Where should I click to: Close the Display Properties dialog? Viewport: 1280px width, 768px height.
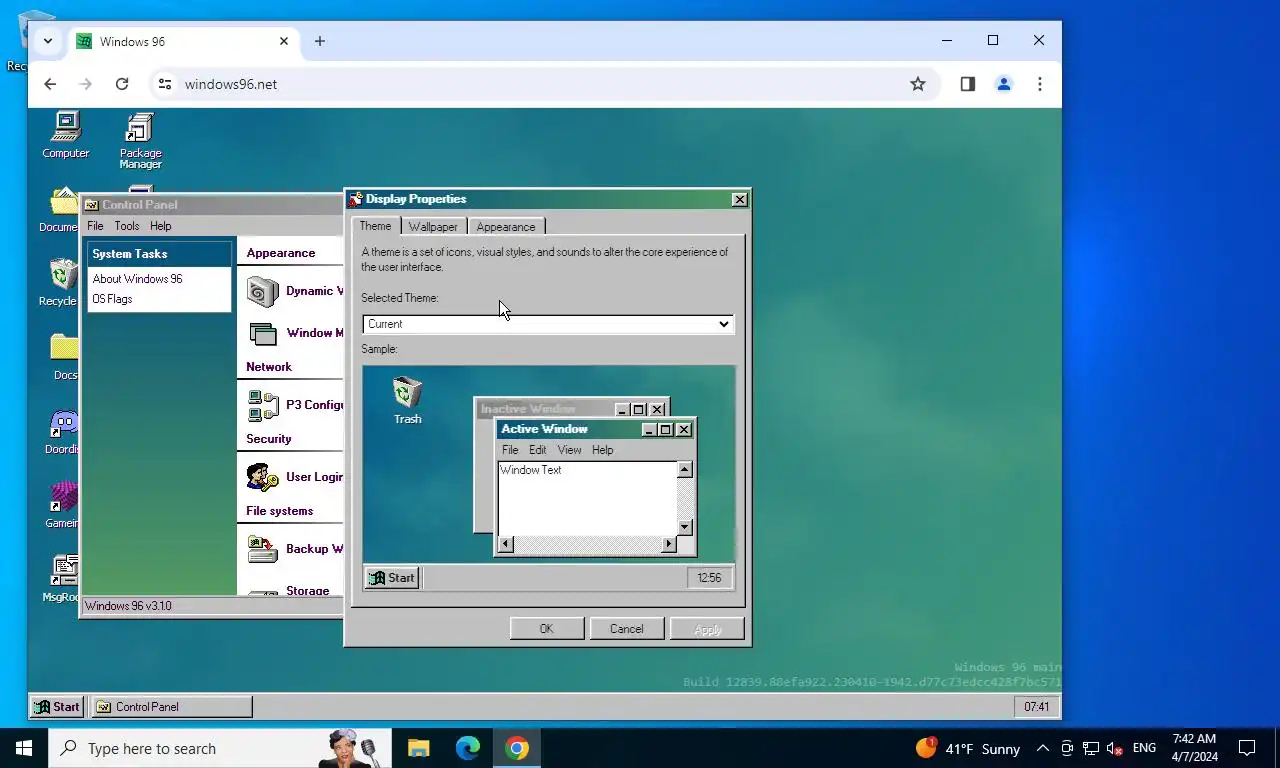click(740, 199)
